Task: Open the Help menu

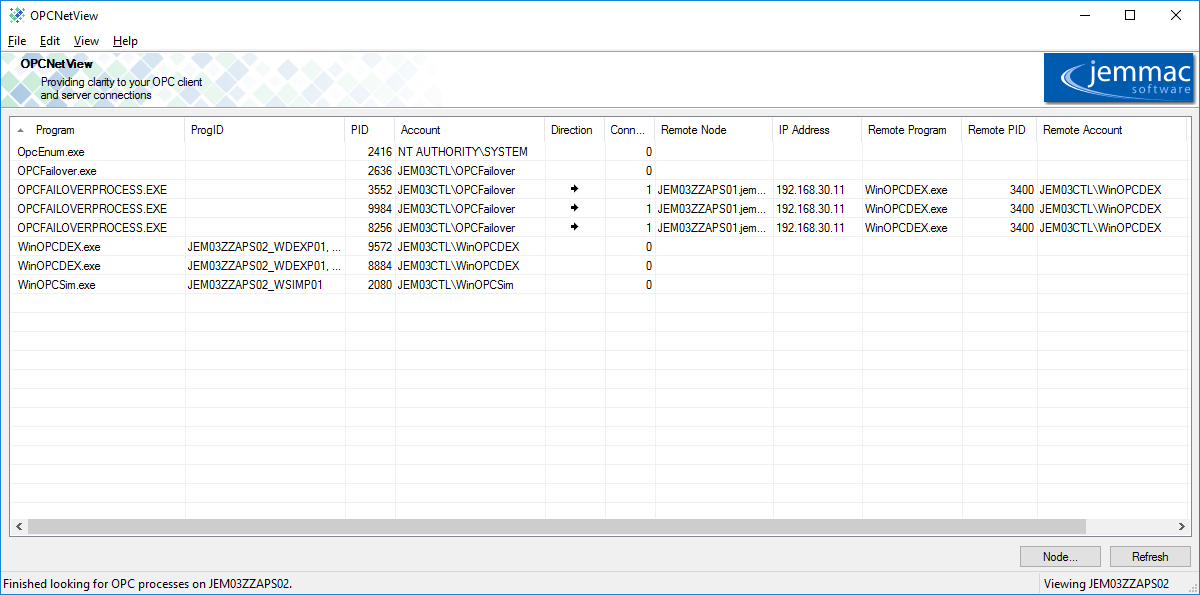Action: [125, 41]
